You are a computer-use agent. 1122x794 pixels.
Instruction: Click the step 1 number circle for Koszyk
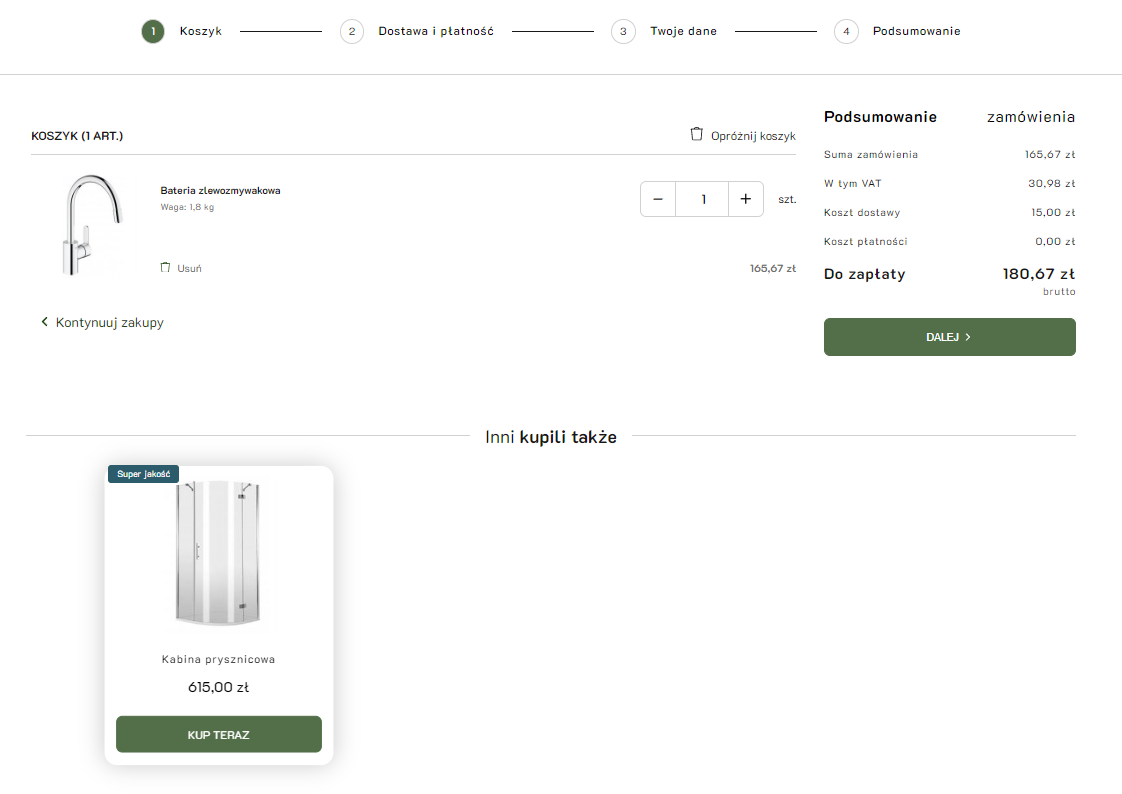pyautogui.click(x=153, y=32)
